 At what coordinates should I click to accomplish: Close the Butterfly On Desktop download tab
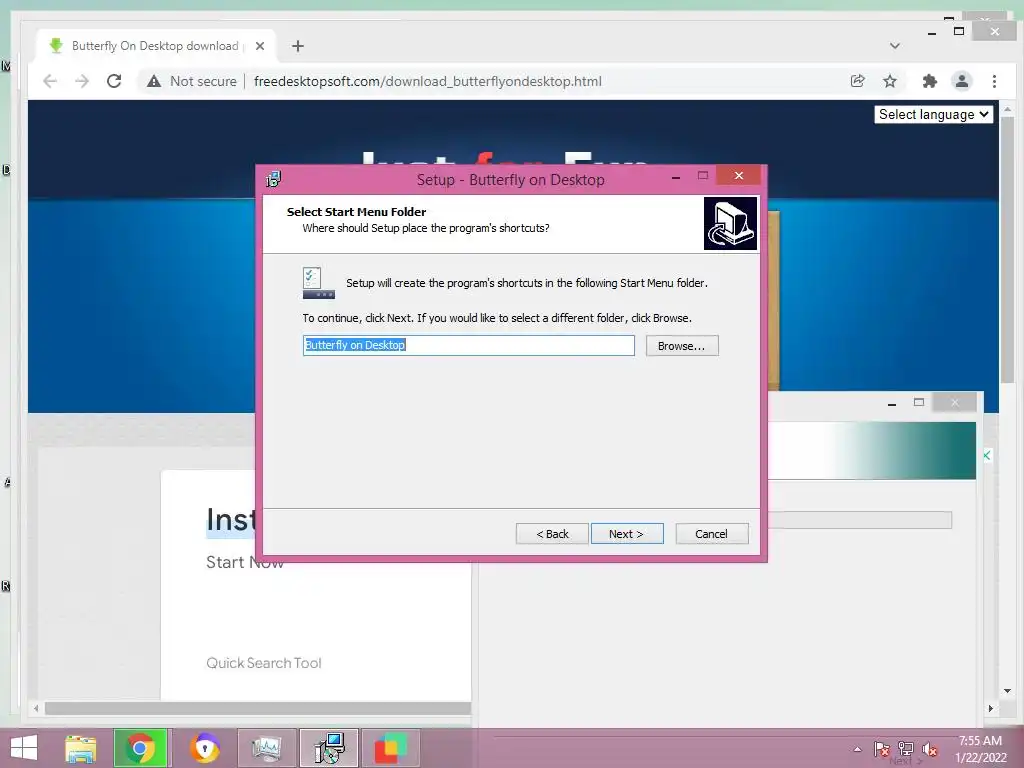coord(260,46)
